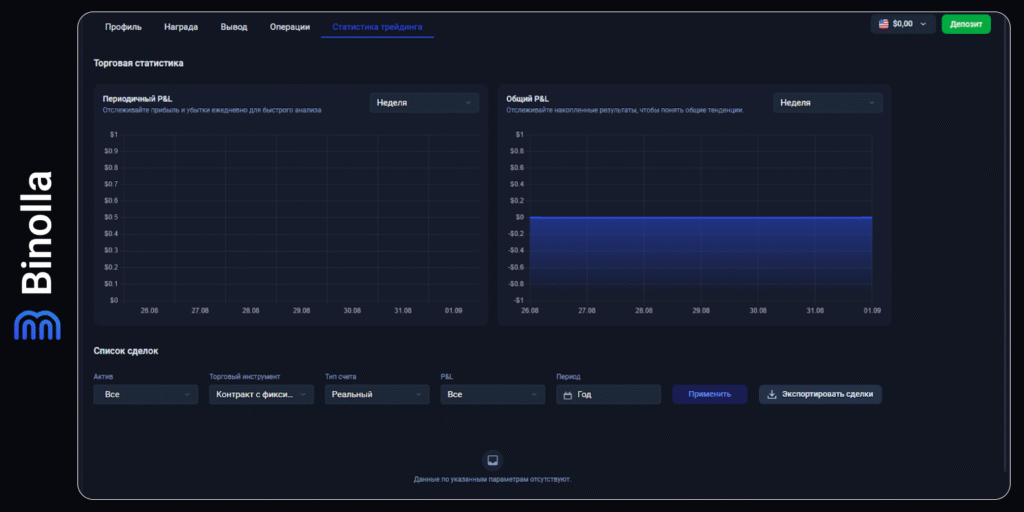Click the empty-data inbox icon
Image resolution: width=1024 pixels, height=512 pixels.
(491, 460)
